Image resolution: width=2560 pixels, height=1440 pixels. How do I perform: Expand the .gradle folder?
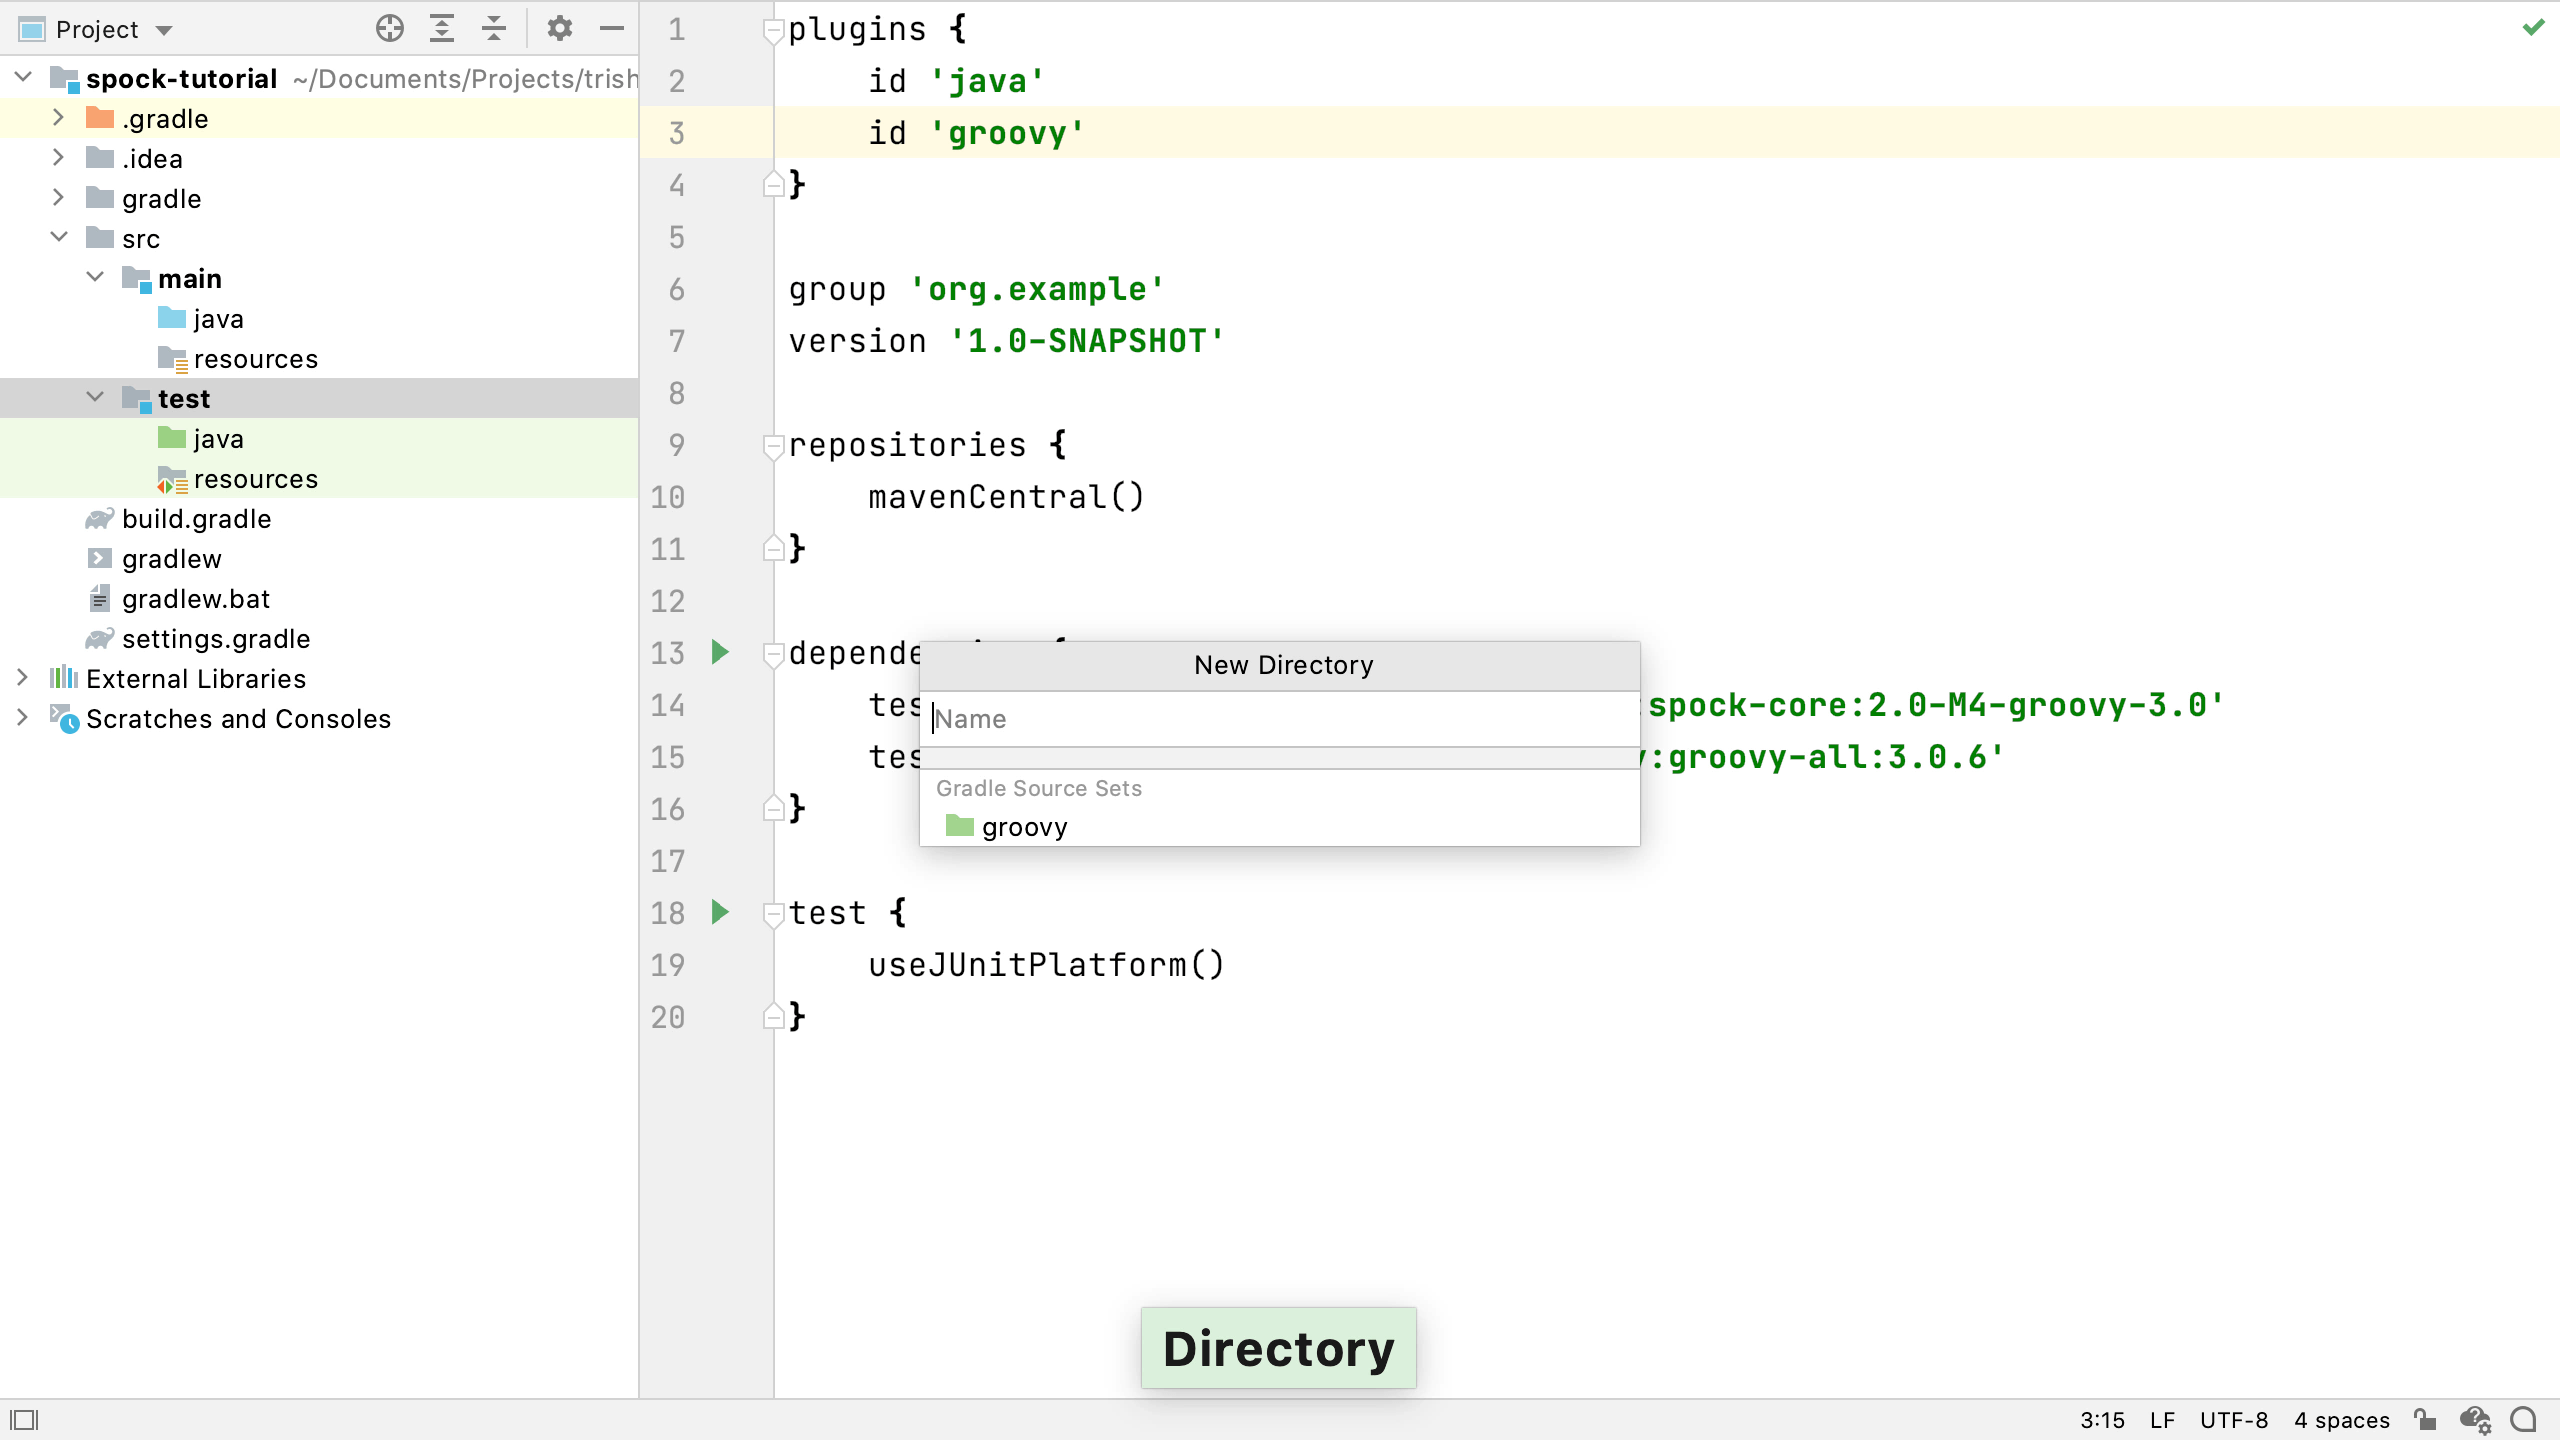(x=57, y=117)
